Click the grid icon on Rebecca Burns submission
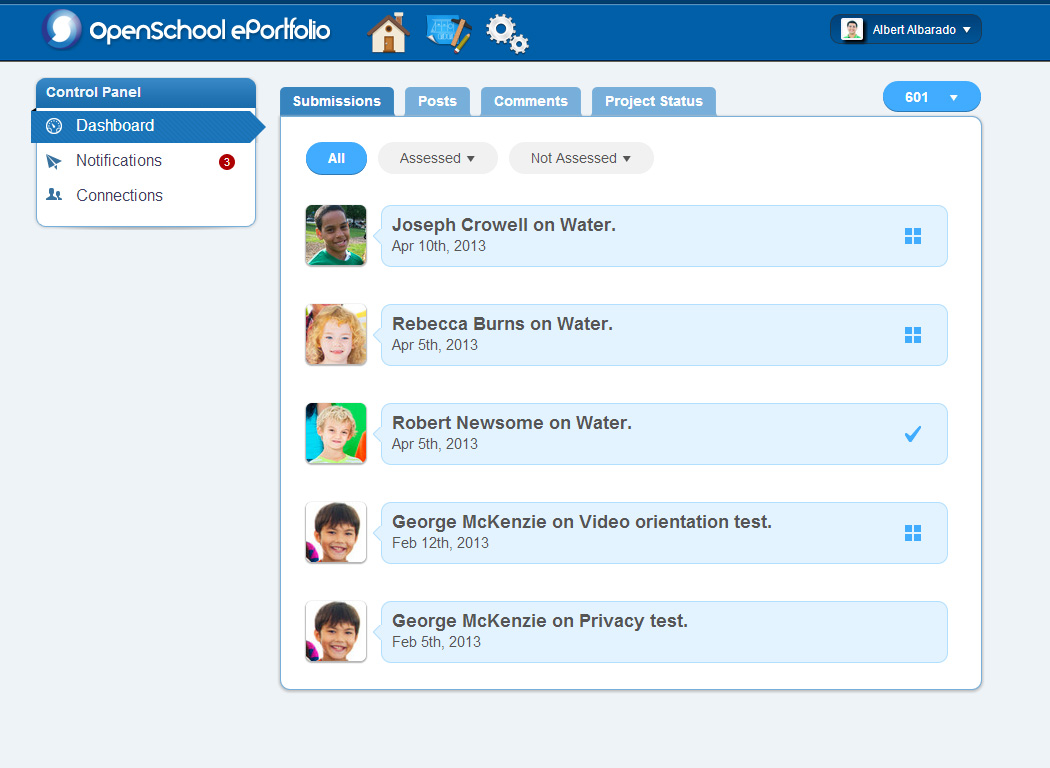This screenshot has width=1050, height=768. 913,335
